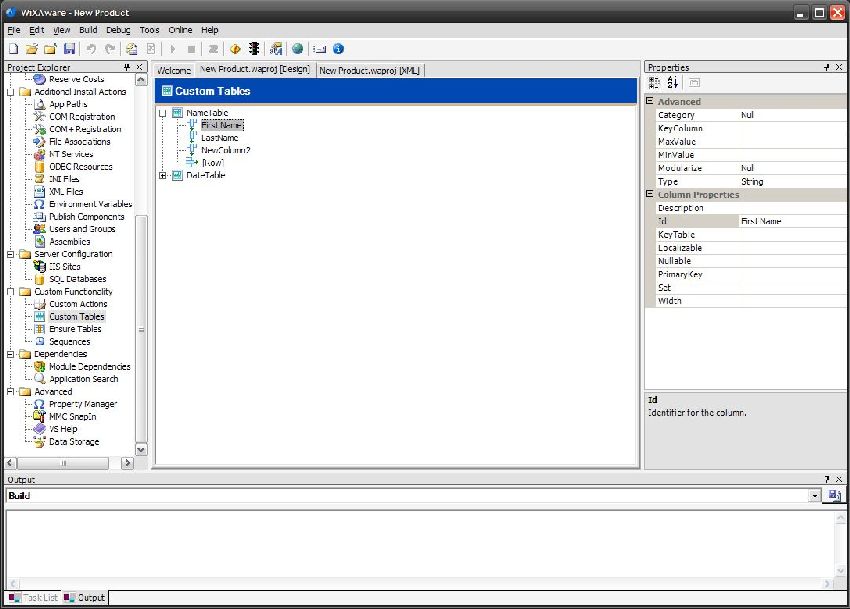Click the Save floppy disk toolbar icon
Image resolution: width=850 pixels, height=609 pixels.
click(69, 49)
